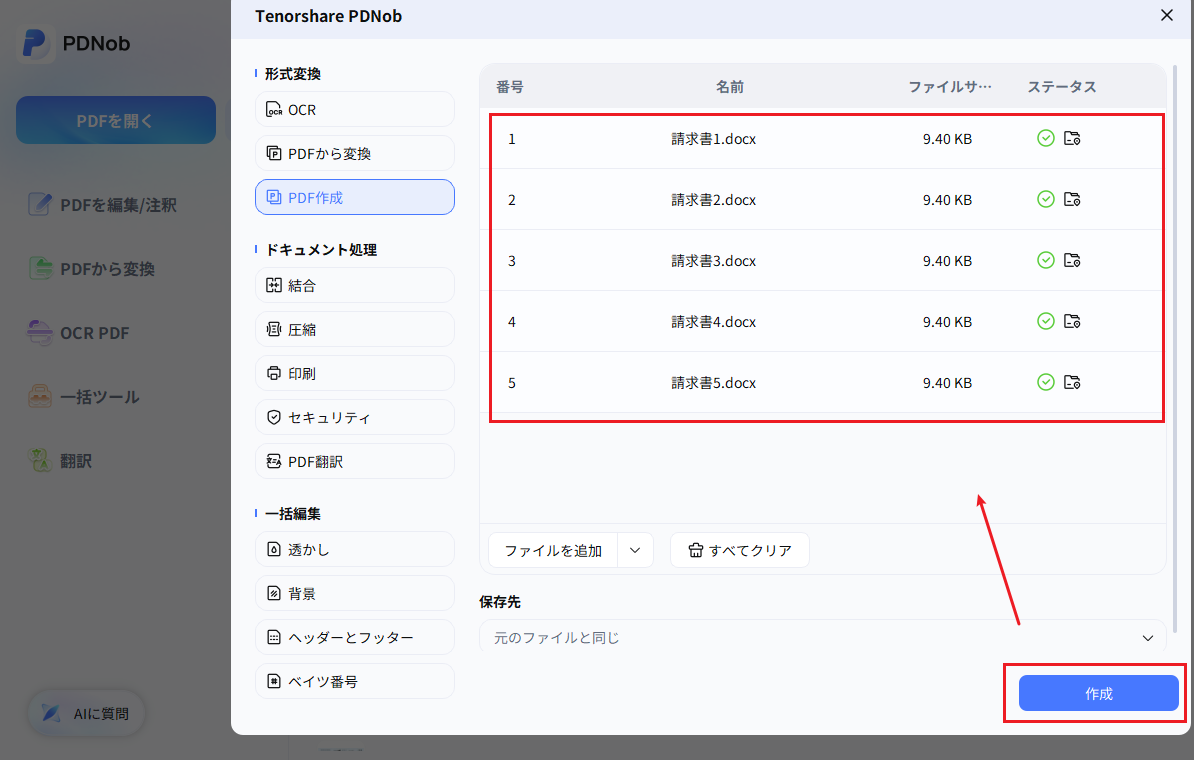Open the 印刷 print option

355,374
